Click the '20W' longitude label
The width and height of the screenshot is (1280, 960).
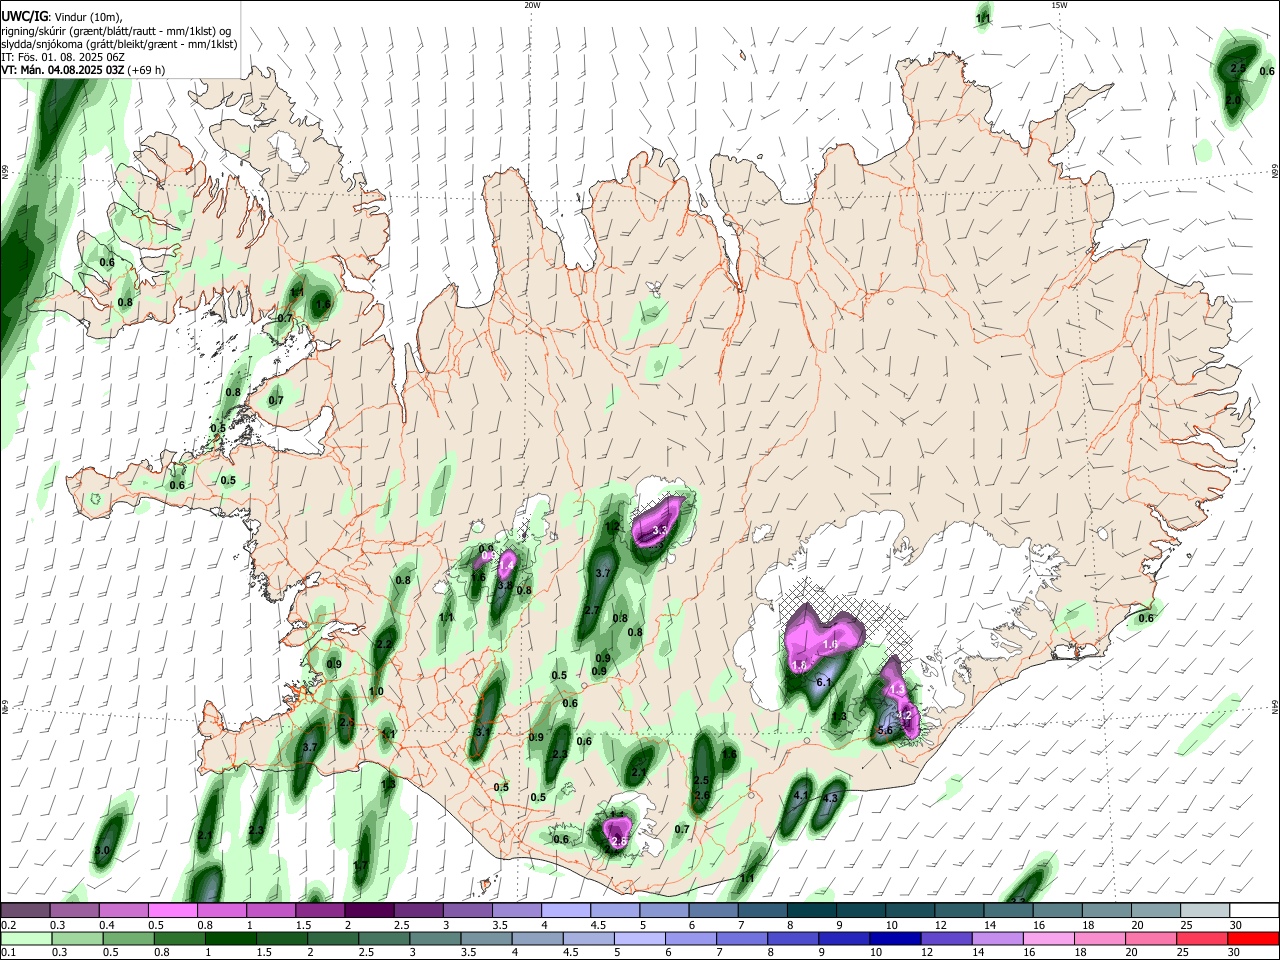(x=532, y=5)
